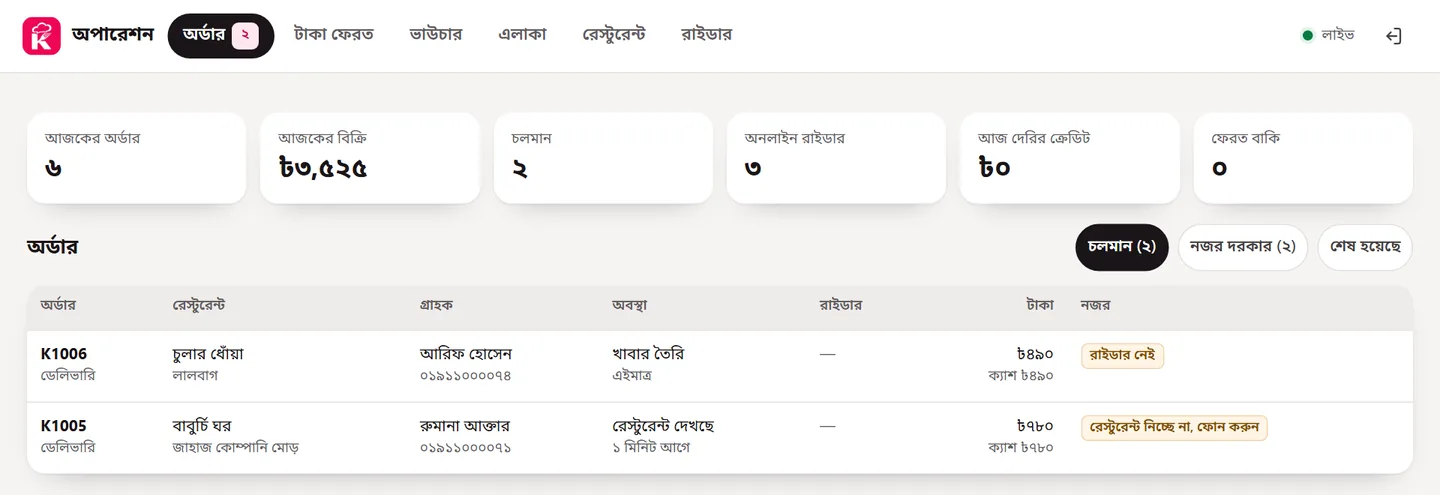Click the অর্ডার column header
The height and width of the screenshot is (495, 1440).
click(x=58, y=305)
